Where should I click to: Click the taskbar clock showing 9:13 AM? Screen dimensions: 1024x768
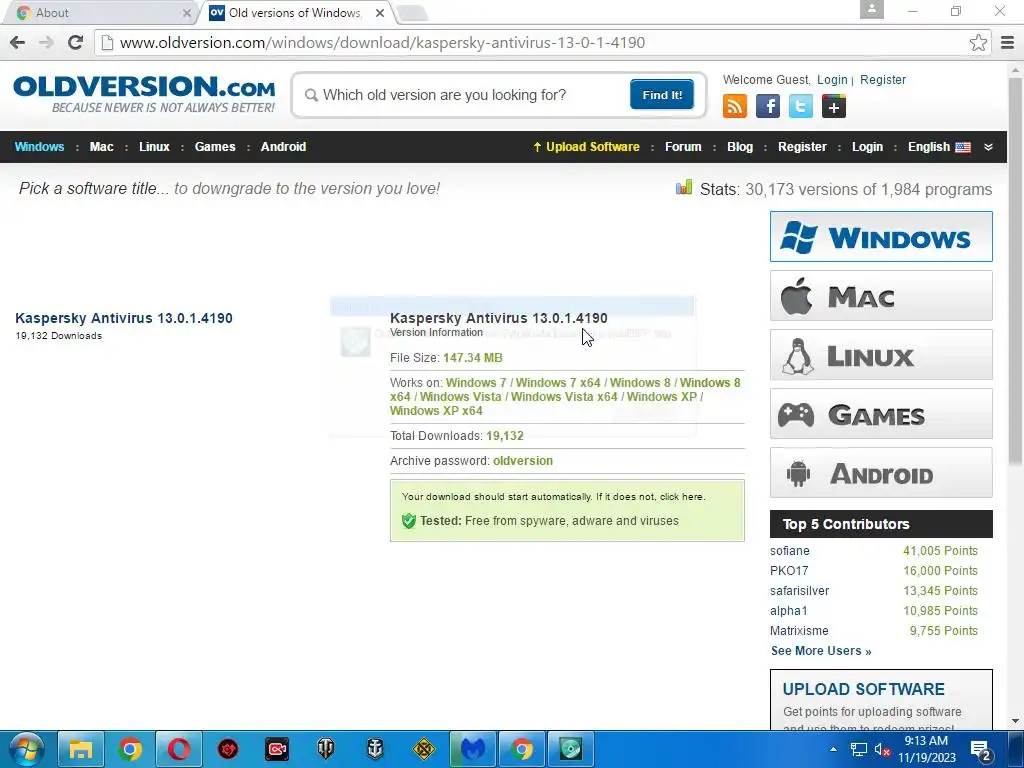coord(926,749)
